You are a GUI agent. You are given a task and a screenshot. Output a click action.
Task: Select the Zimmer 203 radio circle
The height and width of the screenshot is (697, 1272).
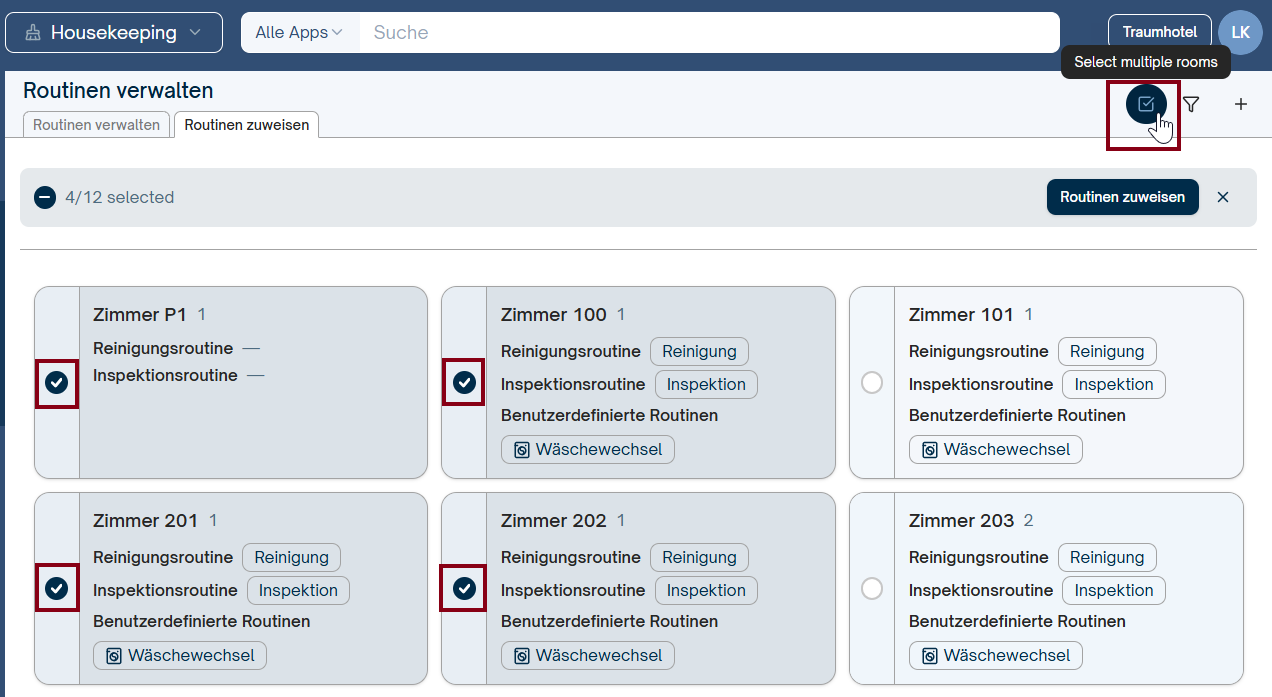pos(872,588)
